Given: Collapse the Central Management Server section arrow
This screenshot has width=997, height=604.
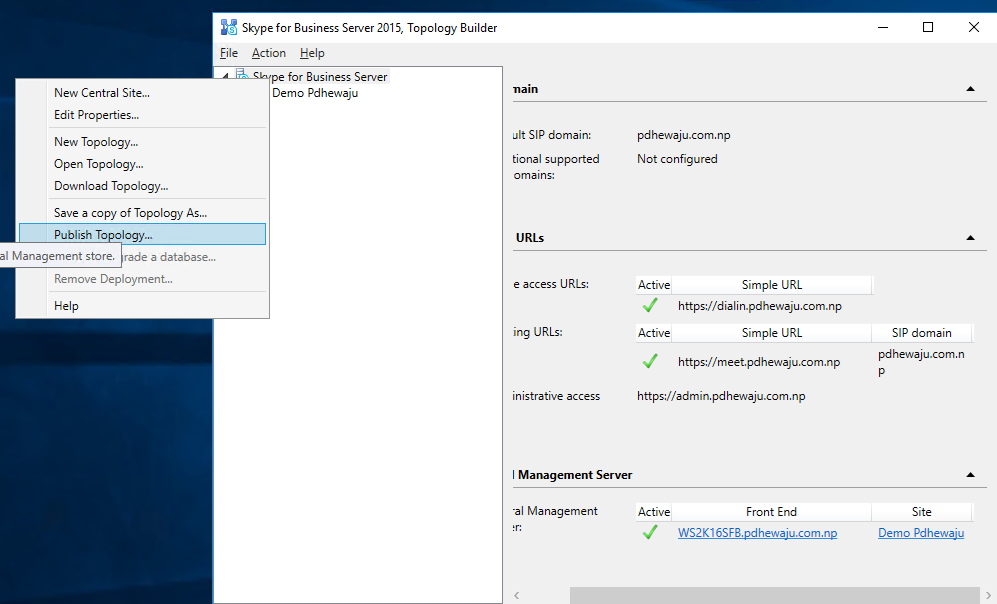Looking at the screenshot, I should coord(970,475).
